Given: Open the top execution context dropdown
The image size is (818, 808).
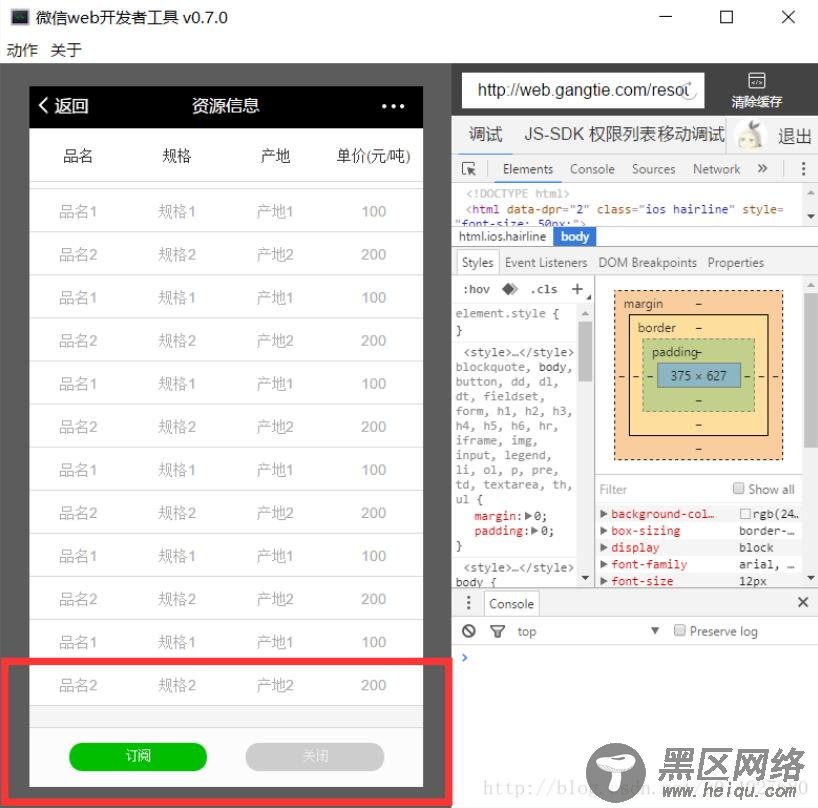Looking at the screenshot, I should (x=588, y=632).
